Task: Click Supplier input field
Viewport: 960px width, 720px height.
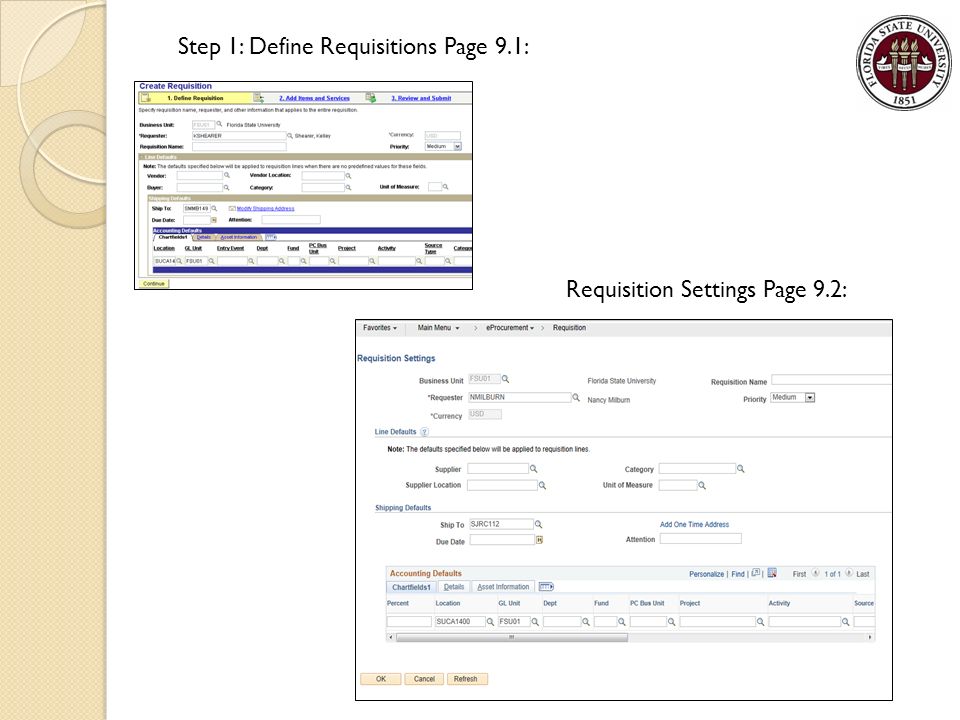Action: point(498,468)
